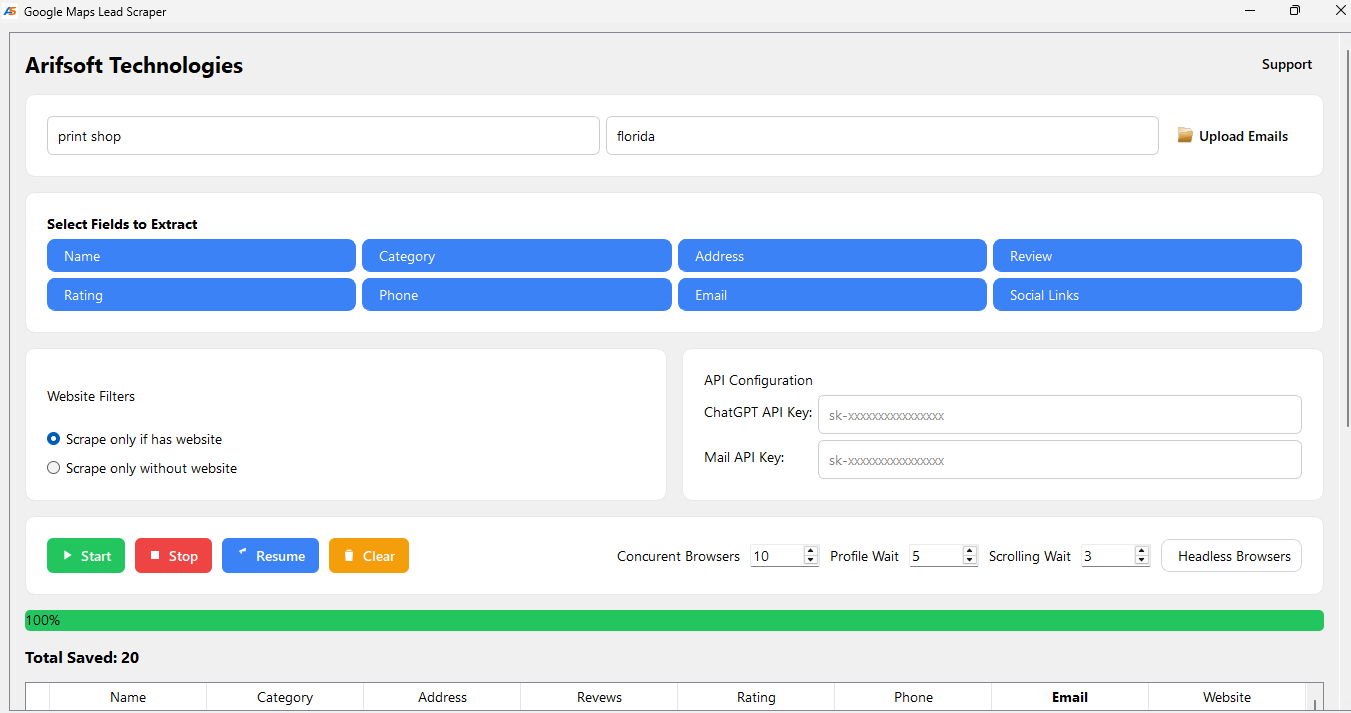This screenshot has width=1351, height=713.
Task: Select 'Scrape only without website' radio button
Action: tap(54, 468)
